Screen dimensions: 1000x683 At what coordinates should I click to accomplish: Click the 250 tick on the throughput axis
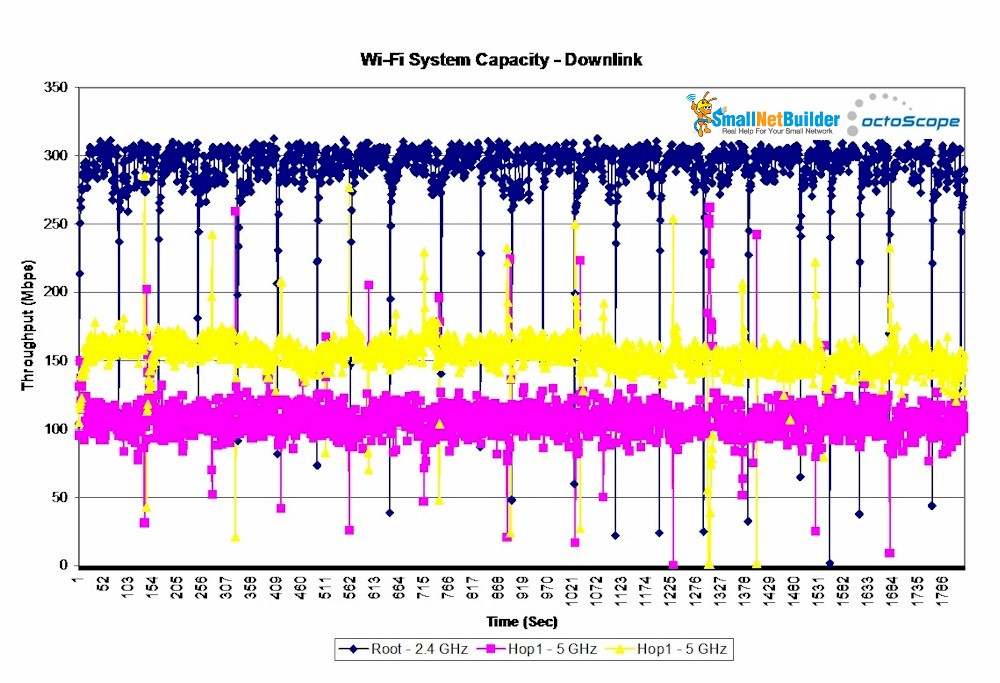coord(56,224)
